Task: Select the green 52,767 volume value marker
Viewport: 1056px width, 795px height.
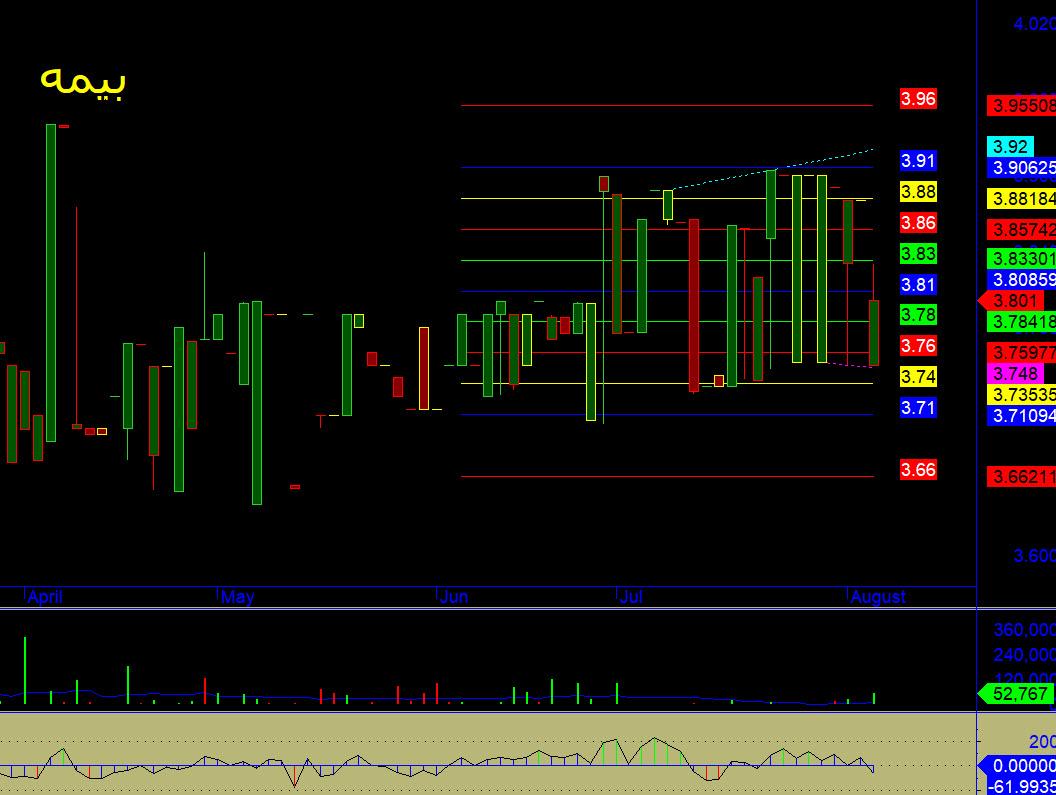Action: (x=1016, y=693)
